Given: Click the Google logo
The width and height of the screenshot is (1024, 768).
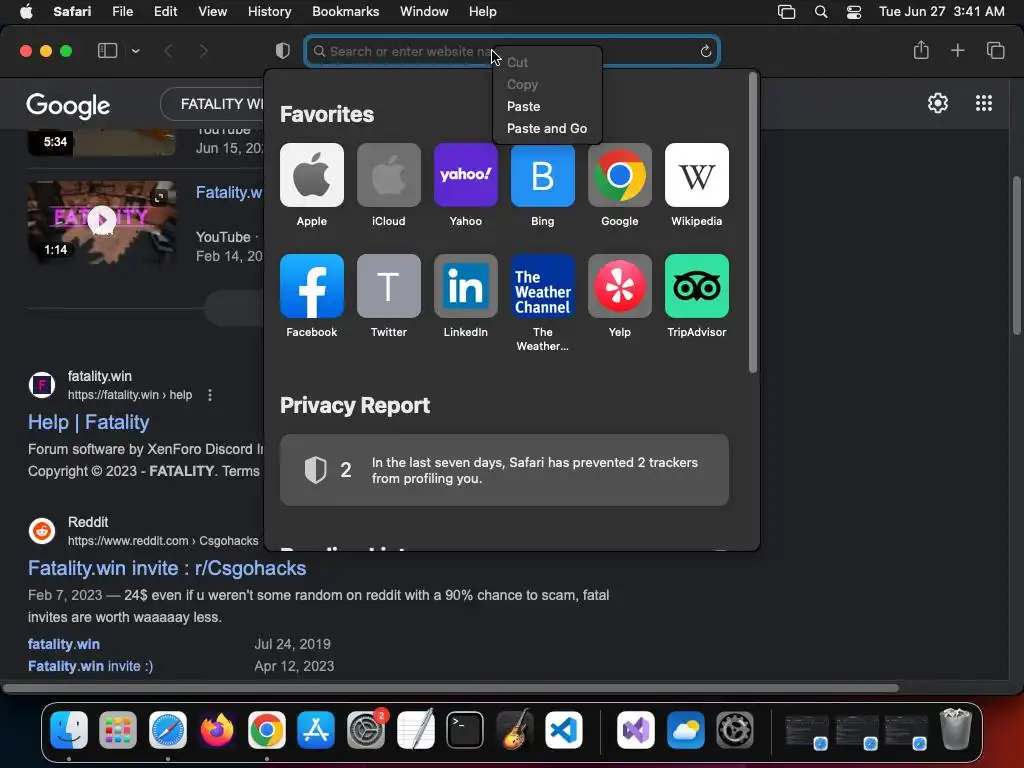Looking at the screenshot, I should tap(68, 106).
